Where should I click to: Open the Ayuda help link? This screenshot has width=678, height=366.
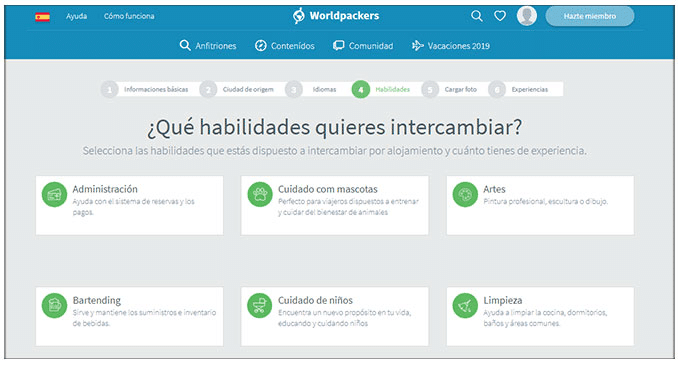pos(77,16)
